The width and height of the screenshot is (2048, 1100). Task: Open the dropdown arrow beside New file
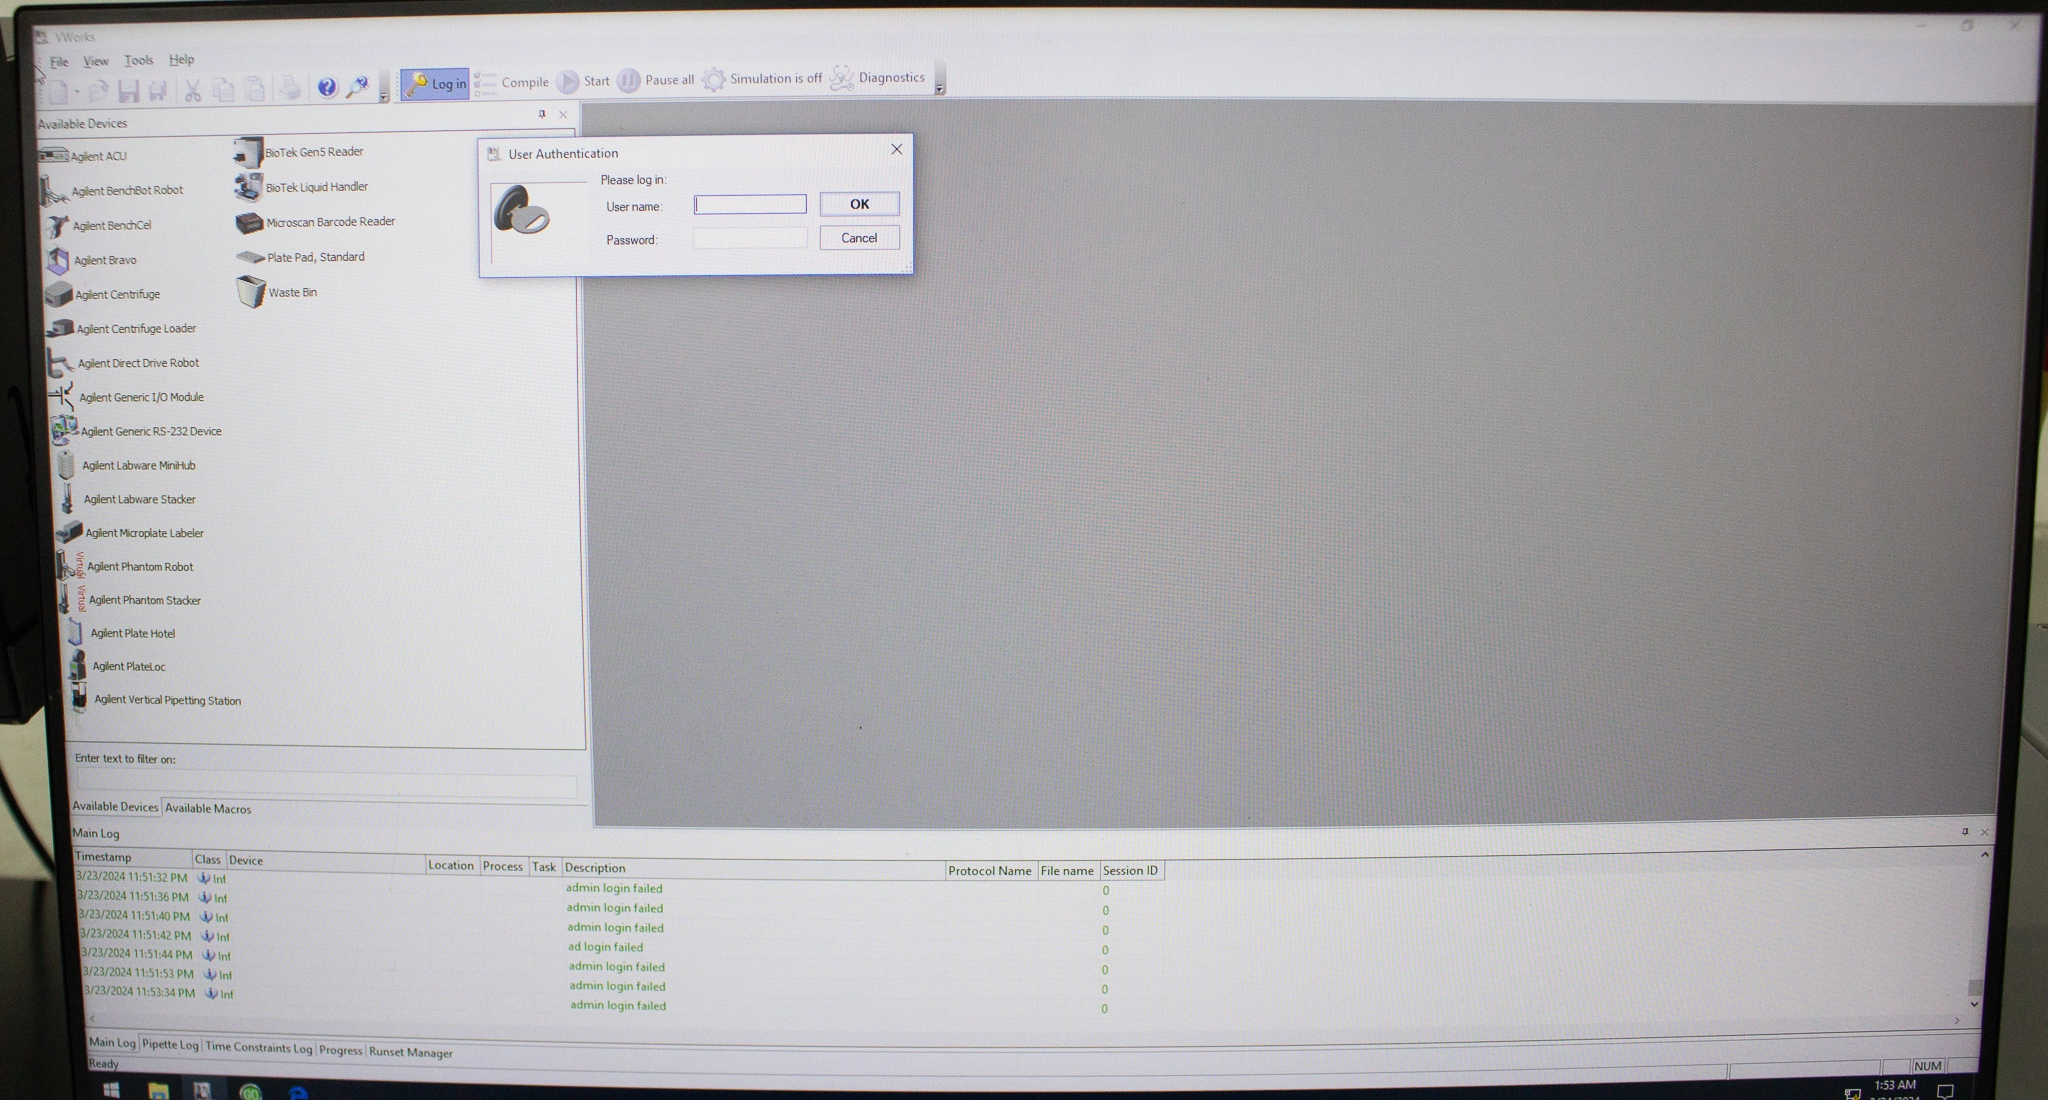(x=76, y=92)
